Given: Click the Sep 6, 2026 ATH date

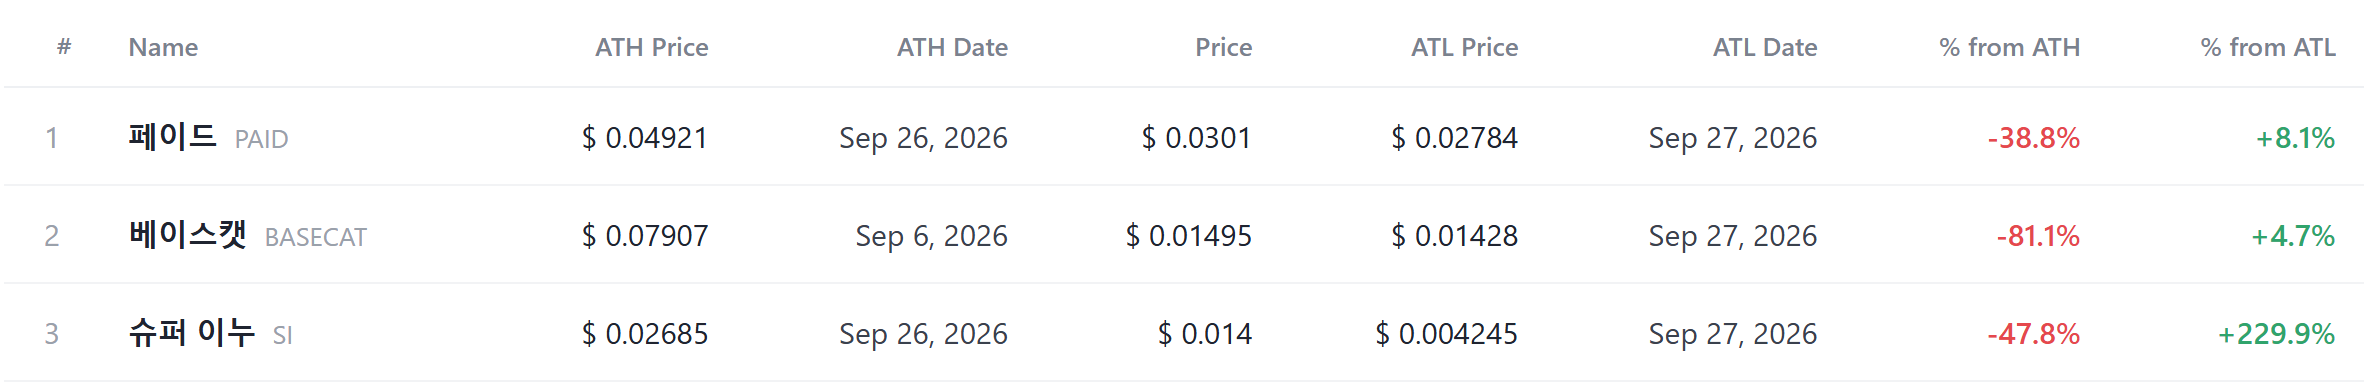Looking at the screenshot, I should [931, 236].
